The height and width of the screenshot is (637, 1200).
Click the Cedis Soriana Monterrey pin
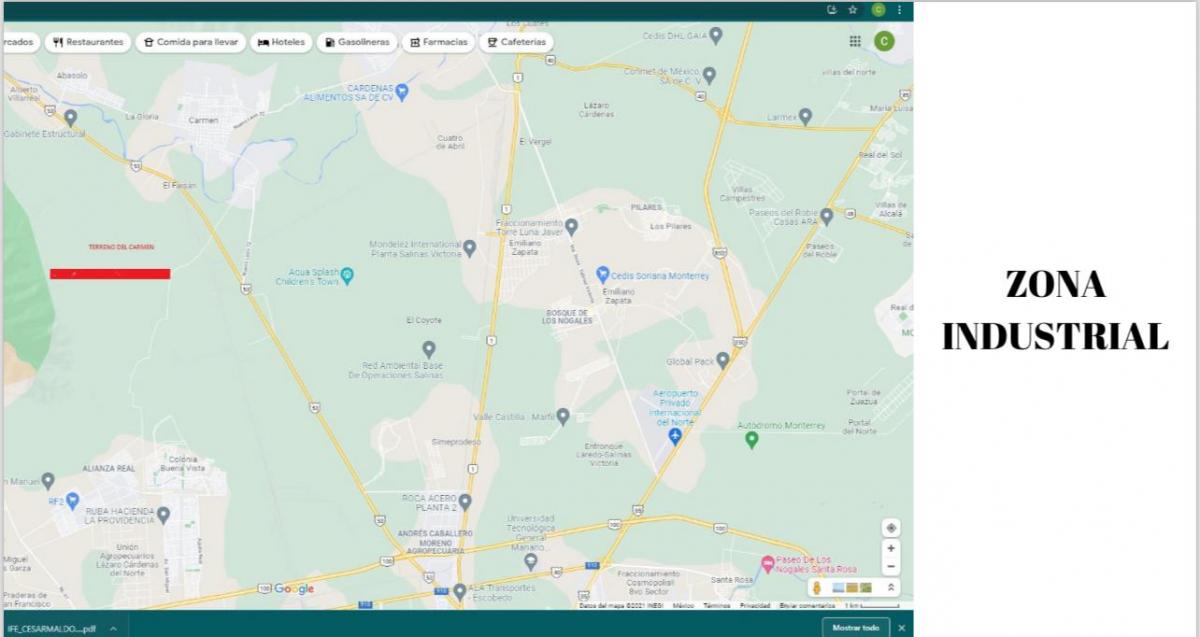(603, 274)
